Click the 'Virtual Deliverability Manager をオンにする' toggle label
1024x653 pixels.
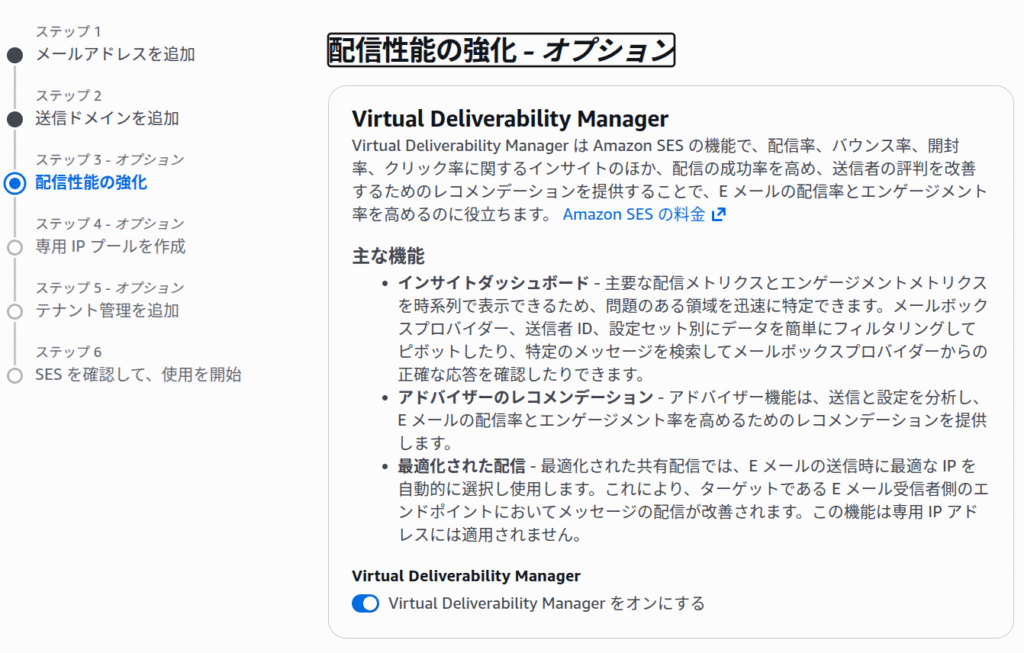coord(546,603)
